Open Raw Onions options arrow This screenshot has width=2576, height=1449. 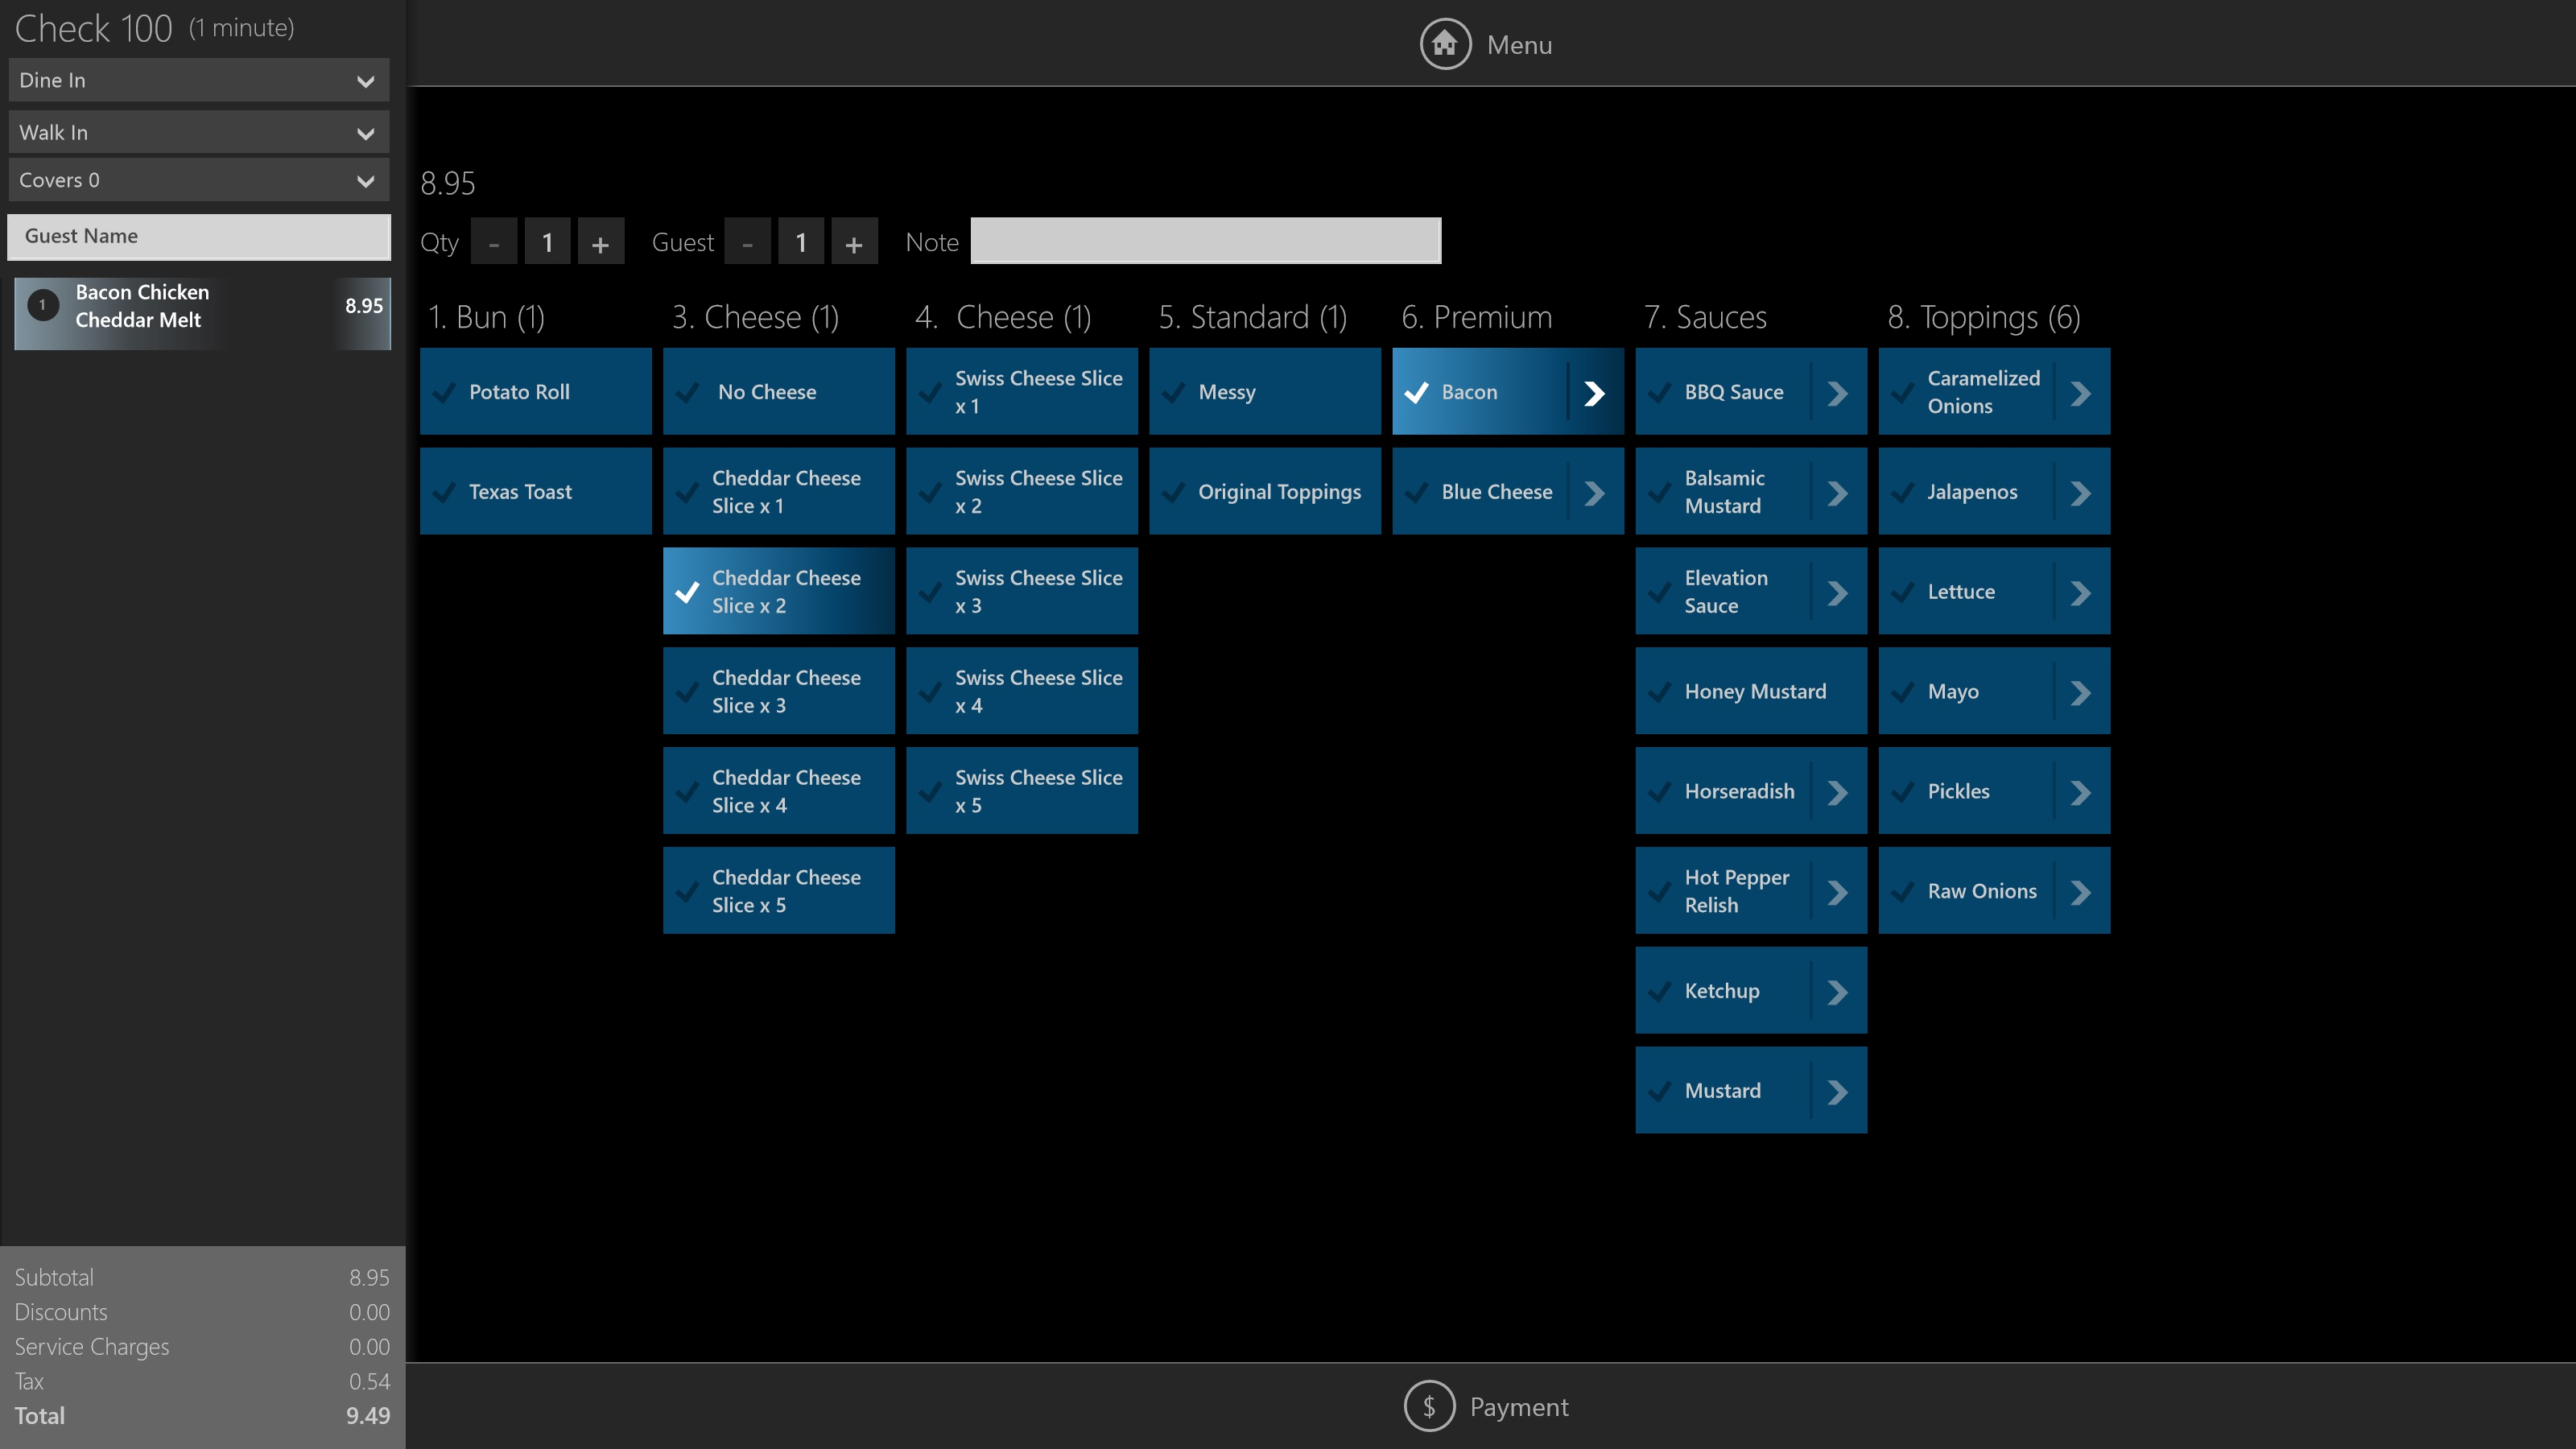2080,891
